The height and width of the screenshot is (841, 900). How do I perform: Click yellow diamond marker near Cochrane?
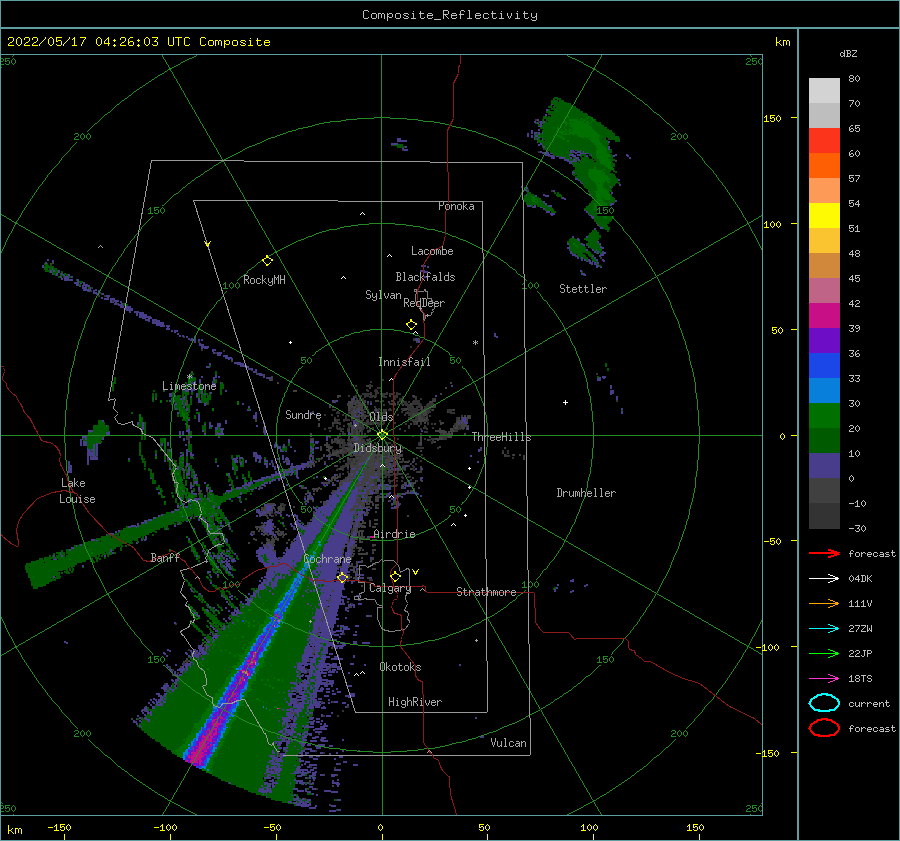point(342,578)
